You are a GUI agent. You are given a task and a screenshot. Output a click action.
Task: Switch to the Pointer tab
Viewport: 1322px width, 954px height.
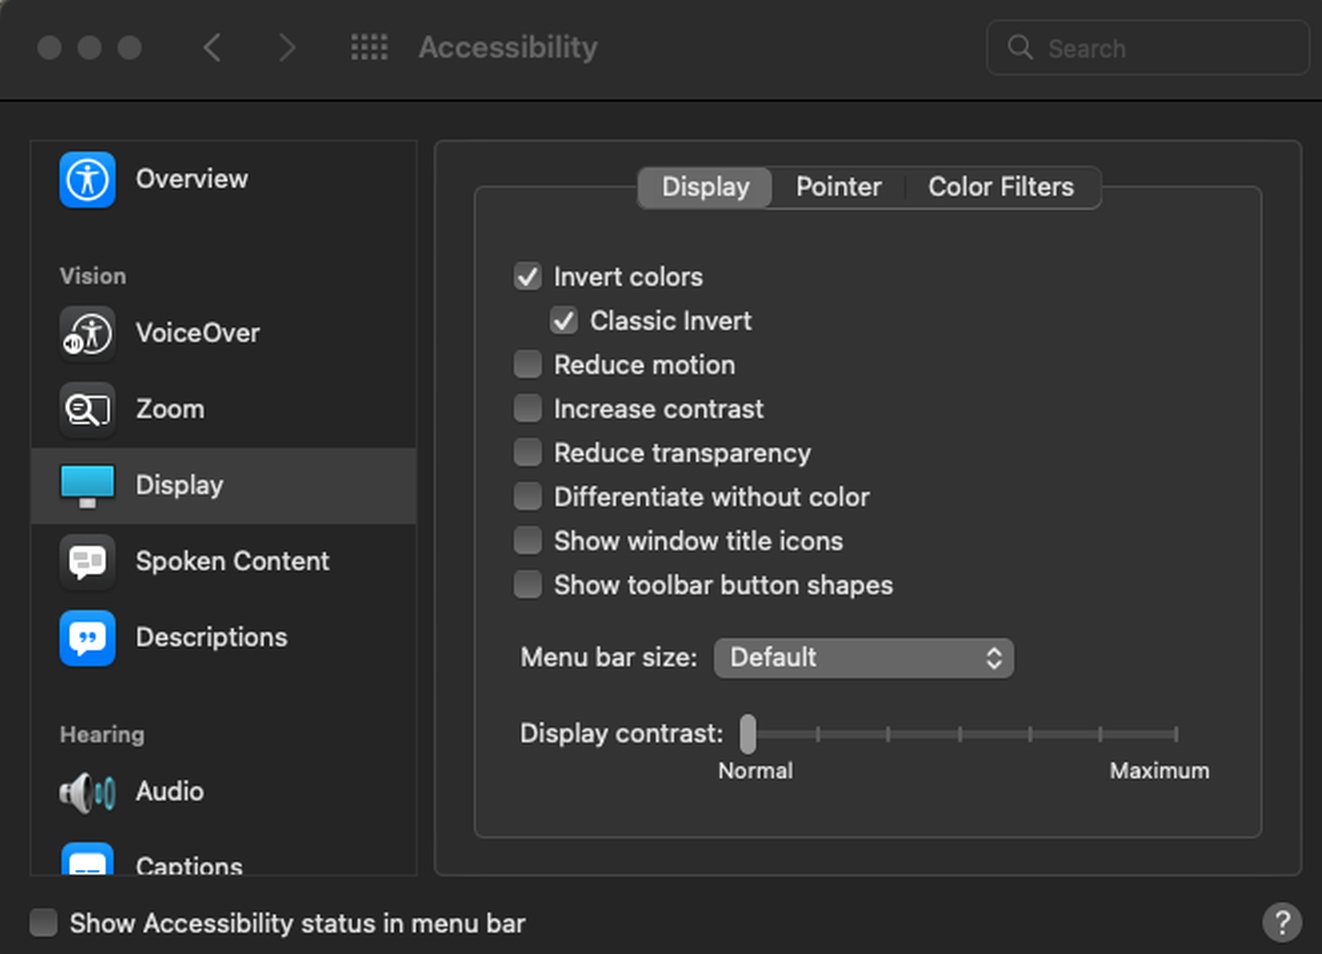[x=838, y=187]
